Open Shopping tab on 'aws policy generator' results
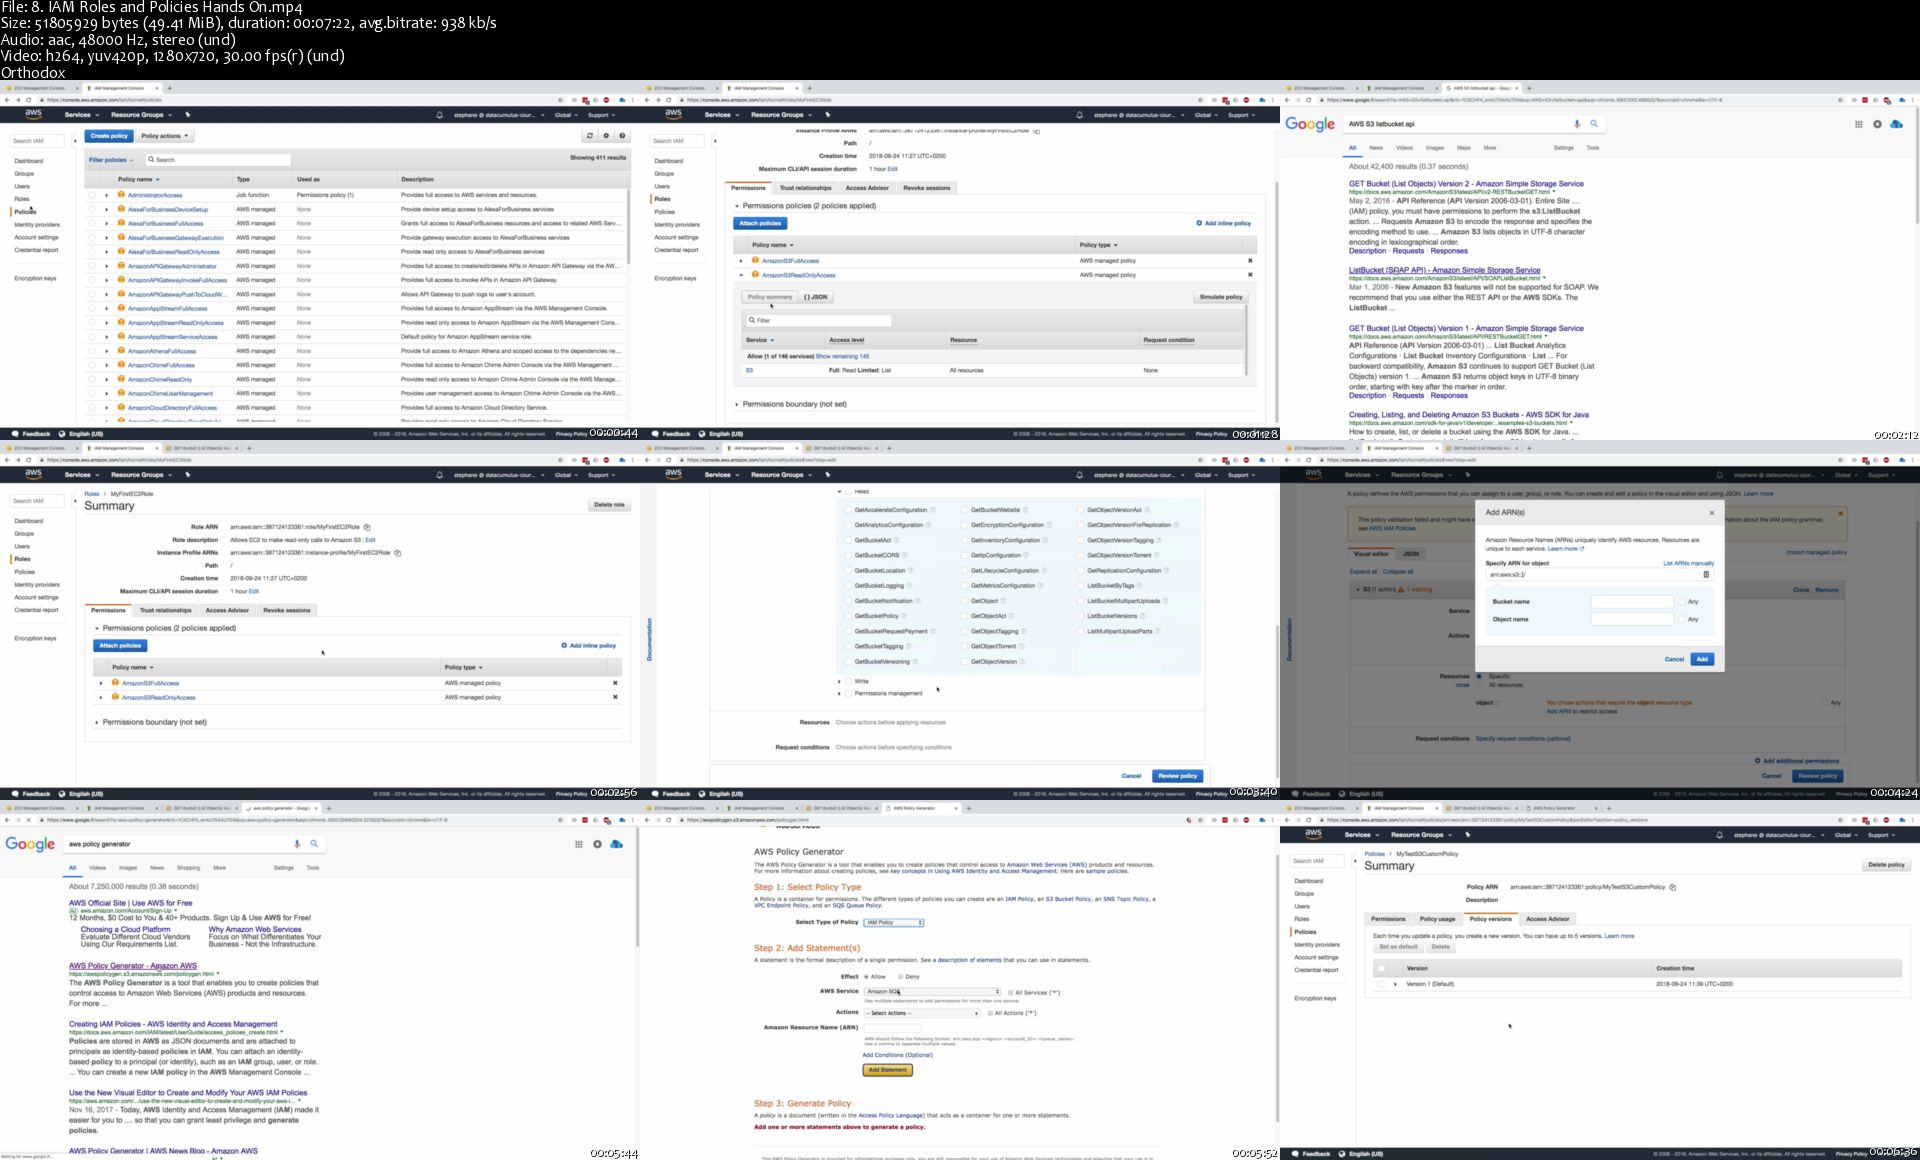The image size is (1920, 1160). [188, 868]
